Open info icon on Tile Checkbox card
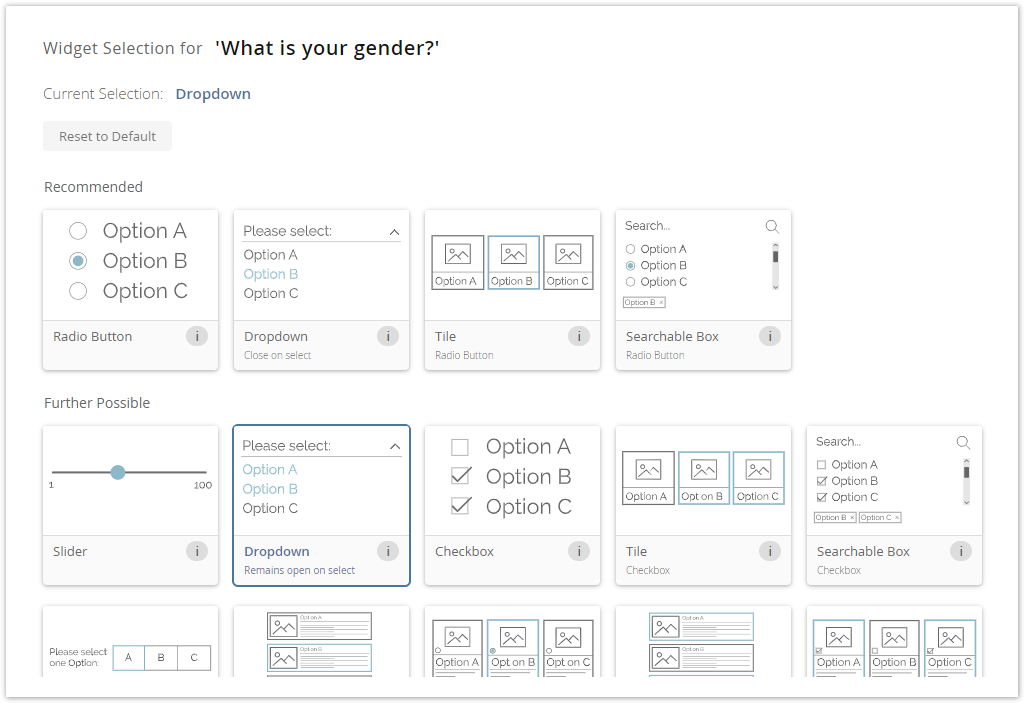This screenshot has width=1024, height=703. click(x=770, y=551)
